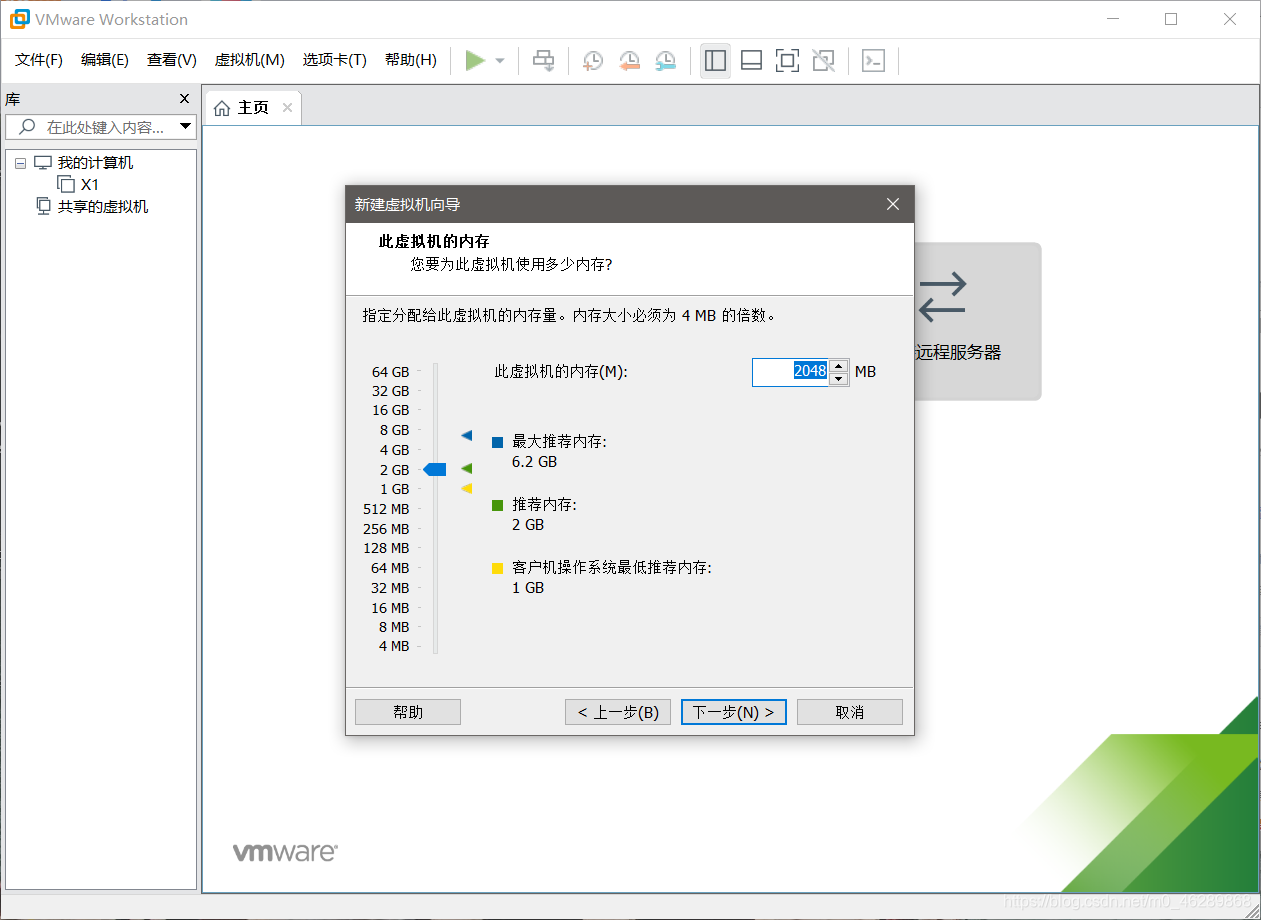The height and width of the screenshot is (920, 1261).
Task: Click the memory value field showing 2048
Action: tap(790, 371)
